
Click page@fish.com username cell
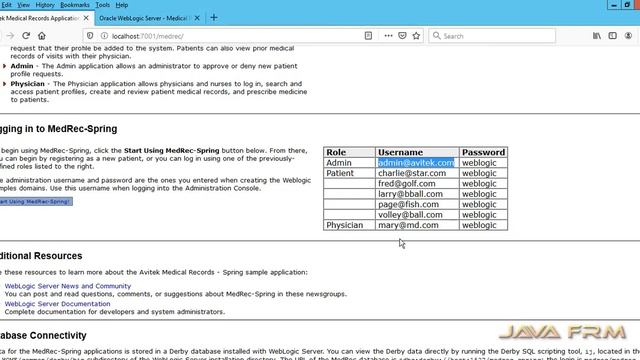pos(417,204)
